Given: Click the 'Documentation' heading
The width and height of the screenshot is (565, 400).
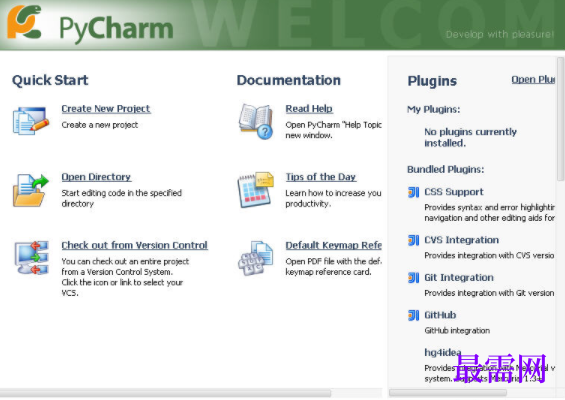Looking at the screenshot, I should pyautogui.click(x=289, y=80).
